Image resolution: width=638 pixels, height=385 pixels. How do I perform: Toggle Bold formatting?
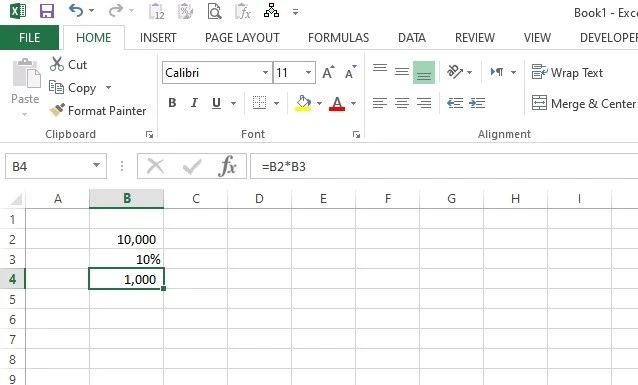[x=172, y=103]
